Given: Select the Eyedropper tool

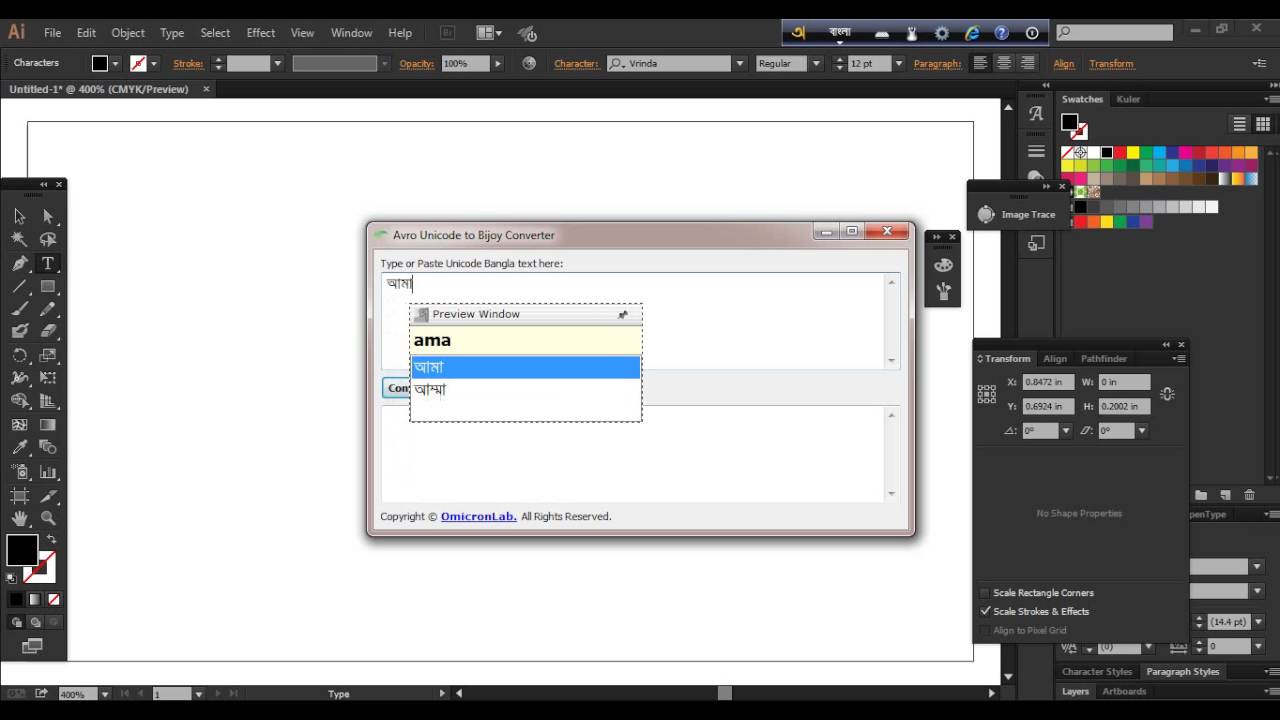Looking at the screenshot, I should (x=19, y=448).
